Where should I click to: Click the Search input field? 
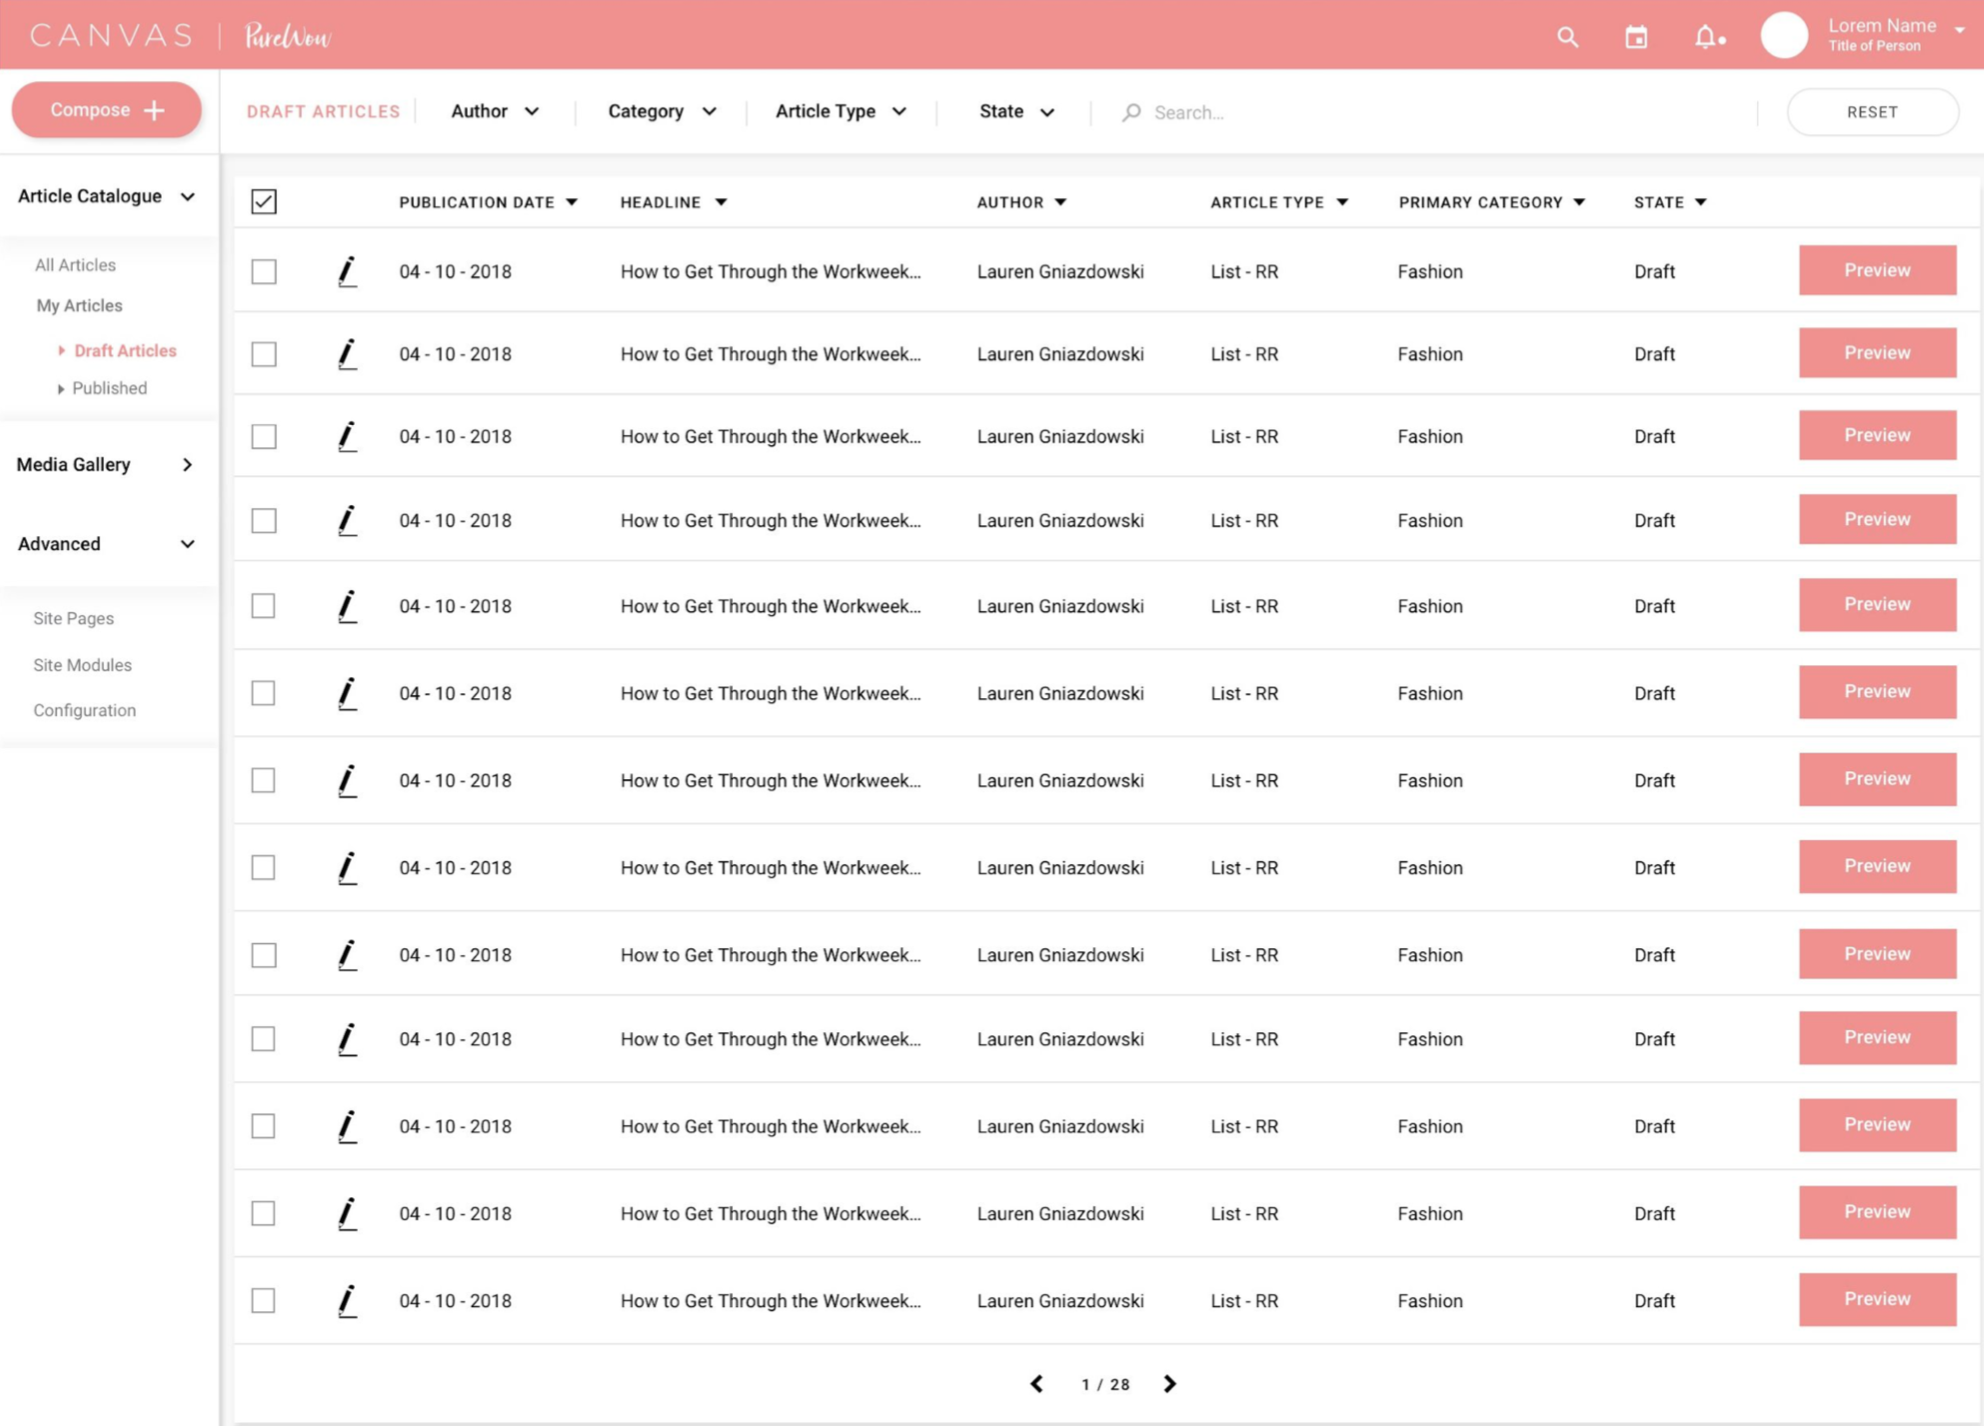(1400, 112)
